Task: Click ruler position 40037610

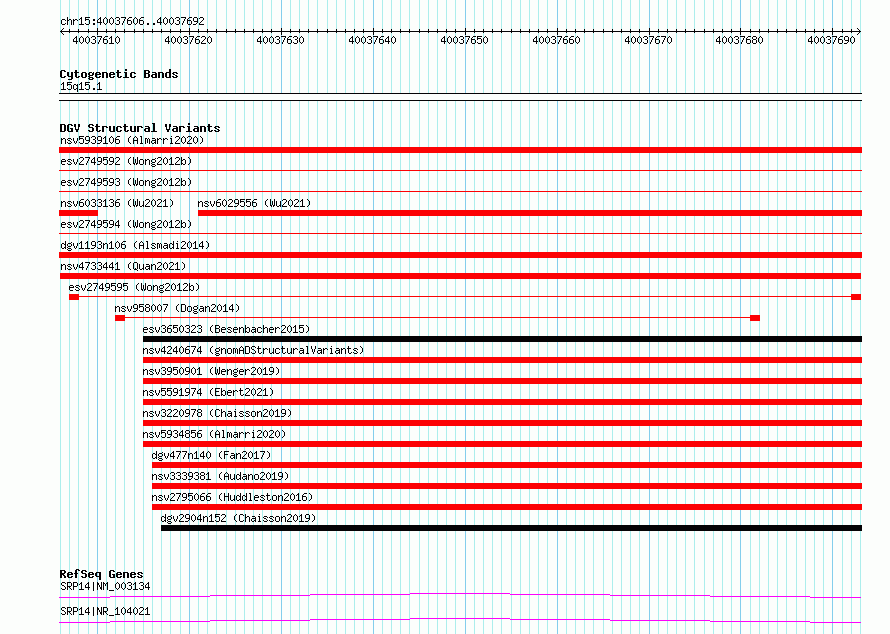Action: (x=96, y=40)
